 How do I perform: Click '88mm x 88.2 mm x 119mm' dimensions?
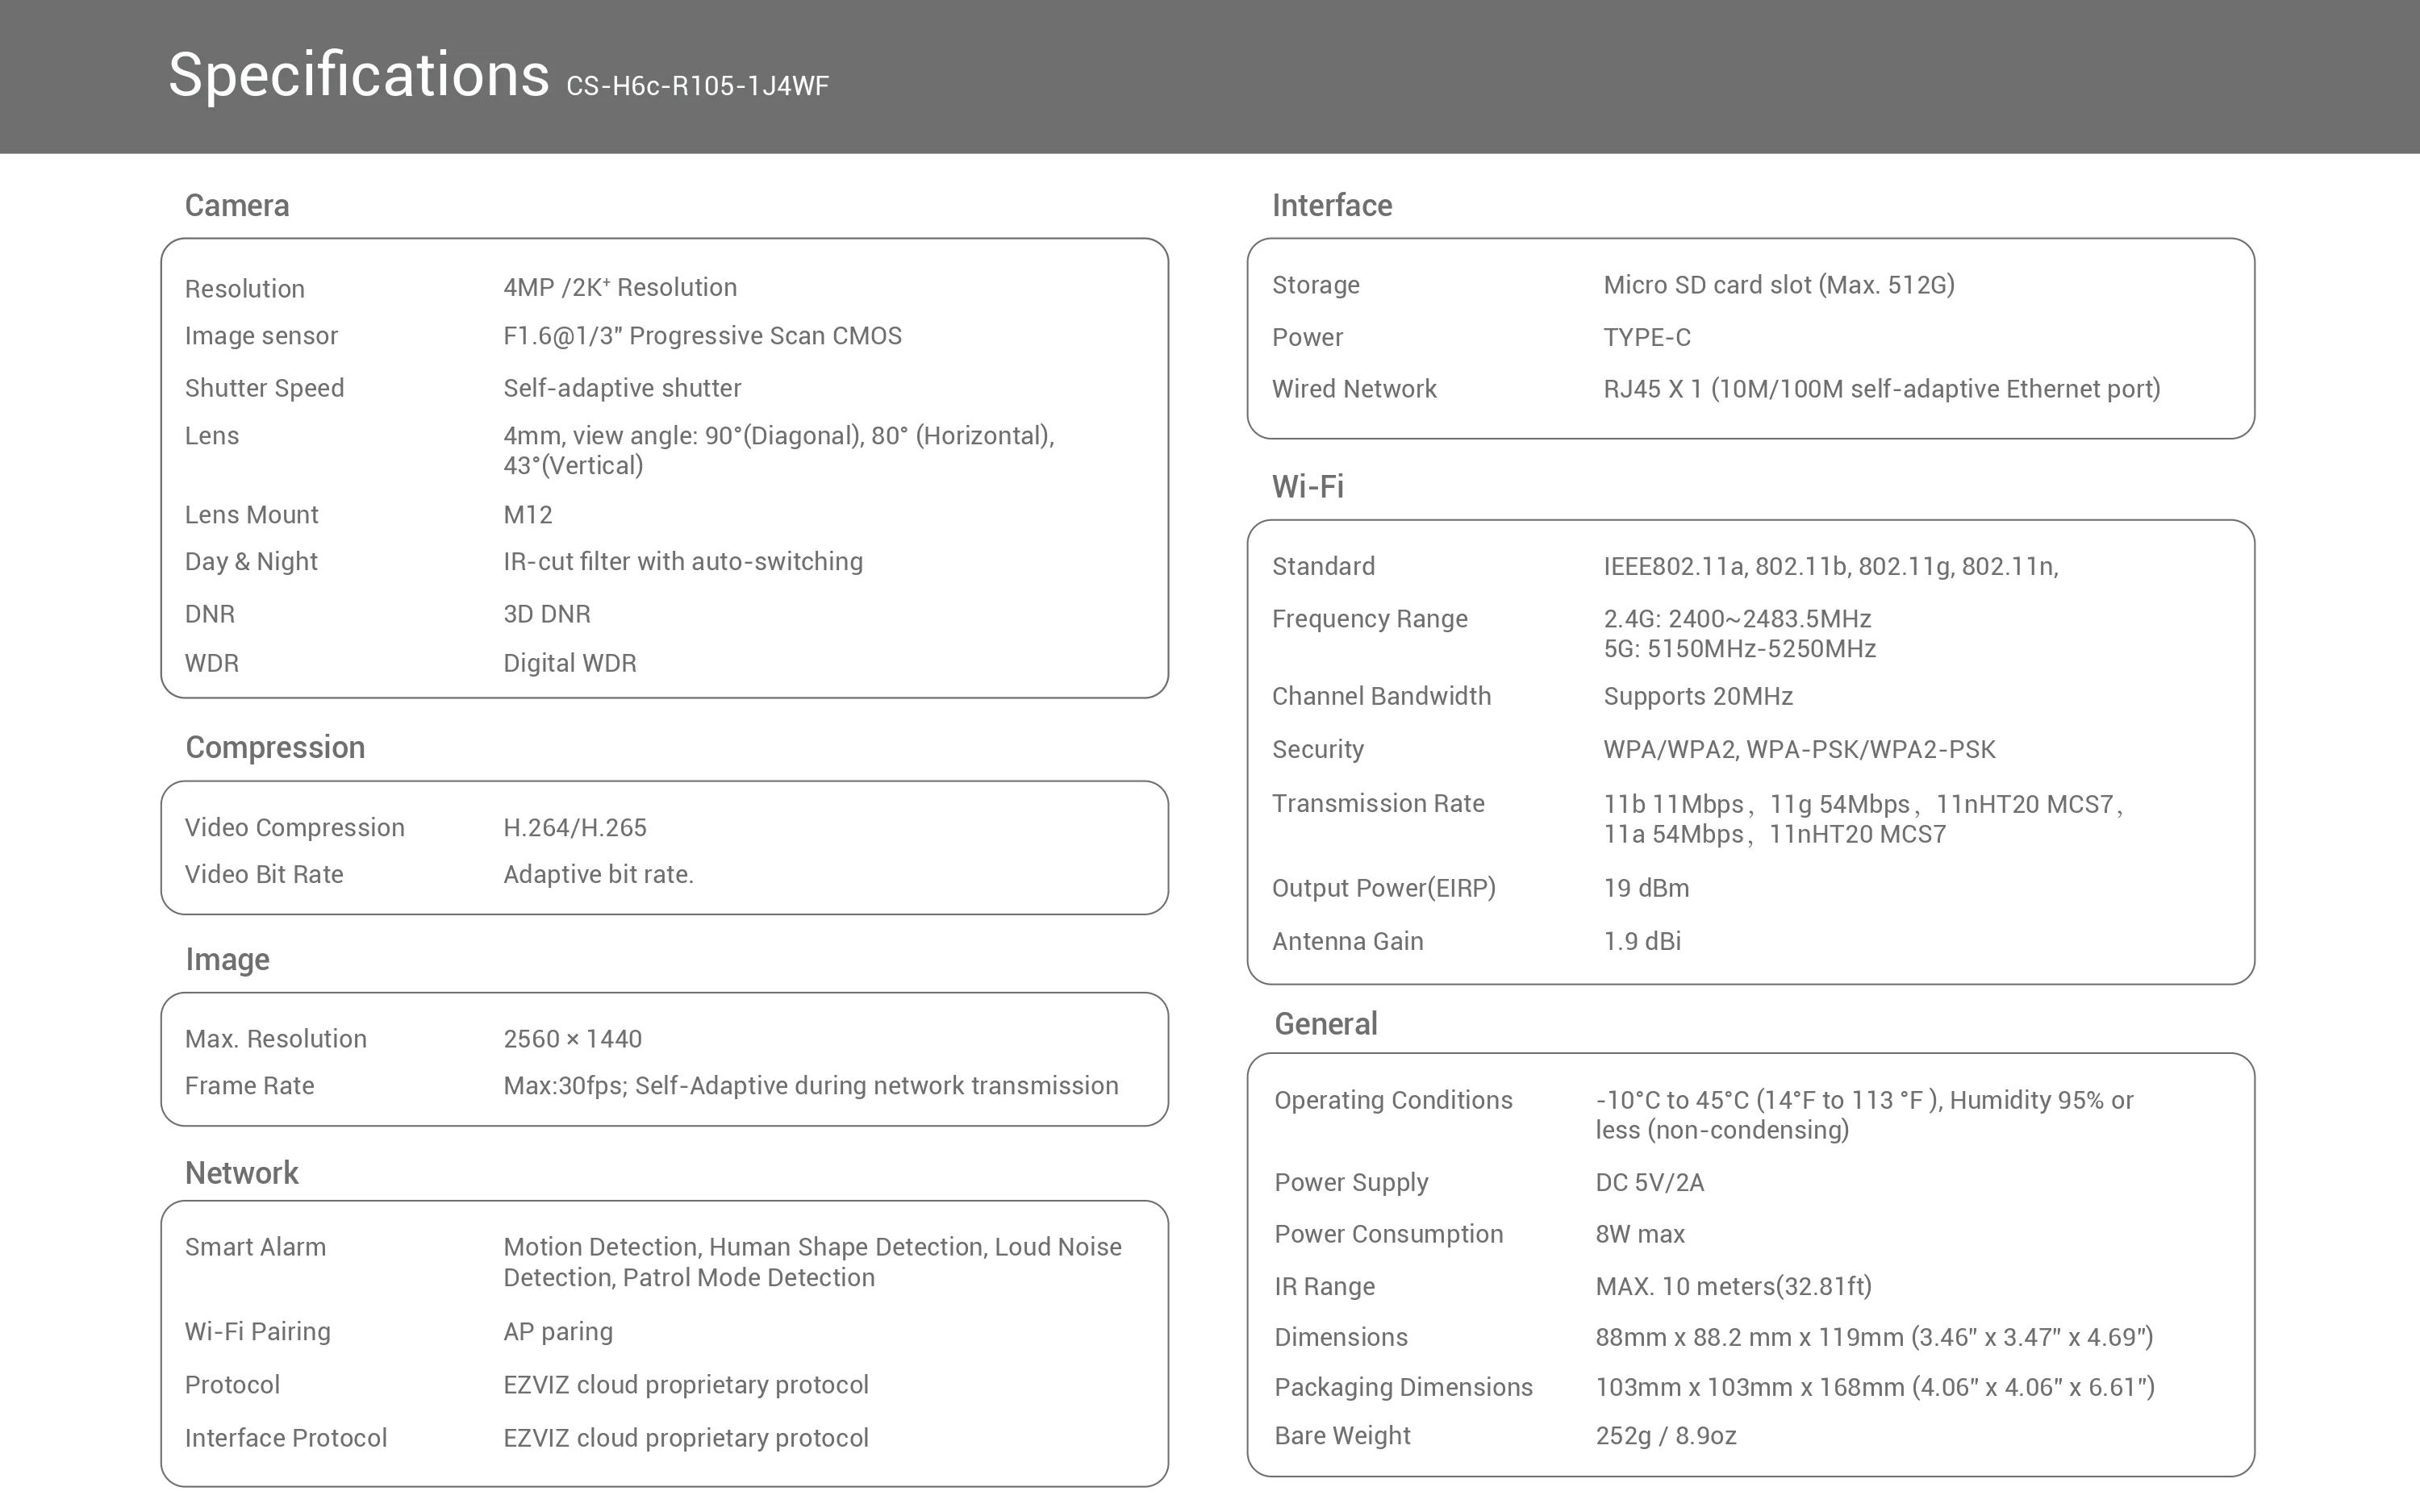point(1874,1337)
